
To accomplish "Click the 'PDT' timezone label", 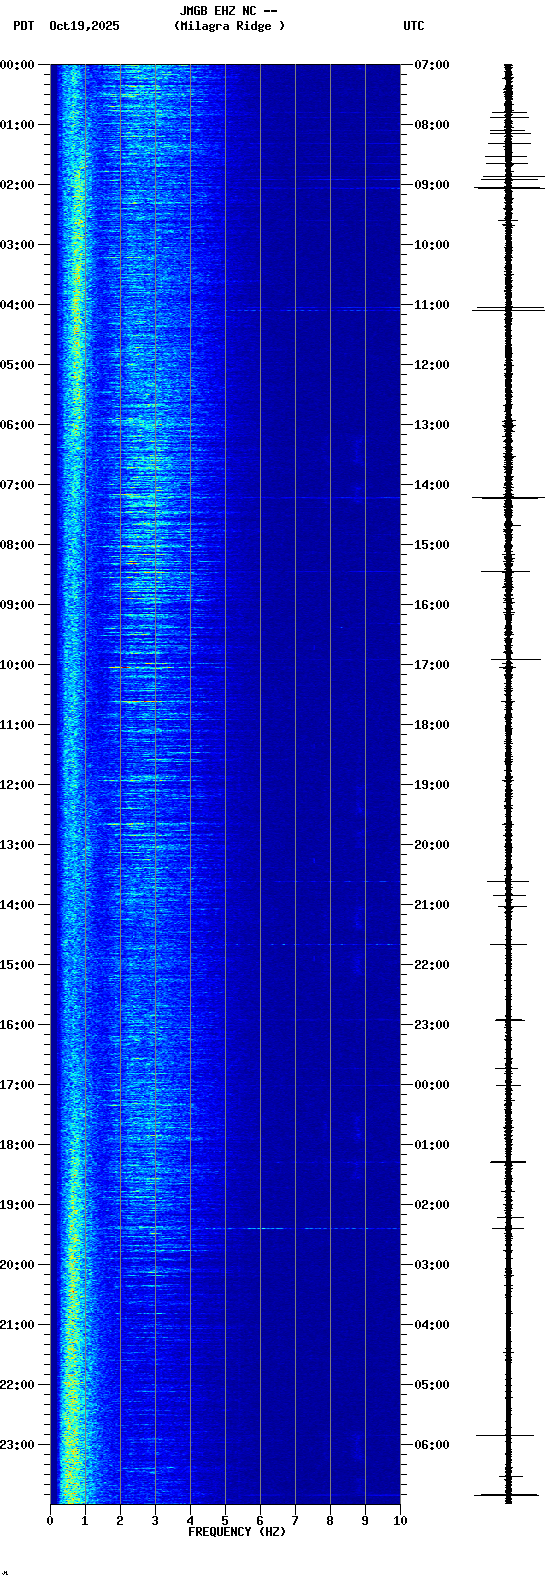I will (23, 26).
